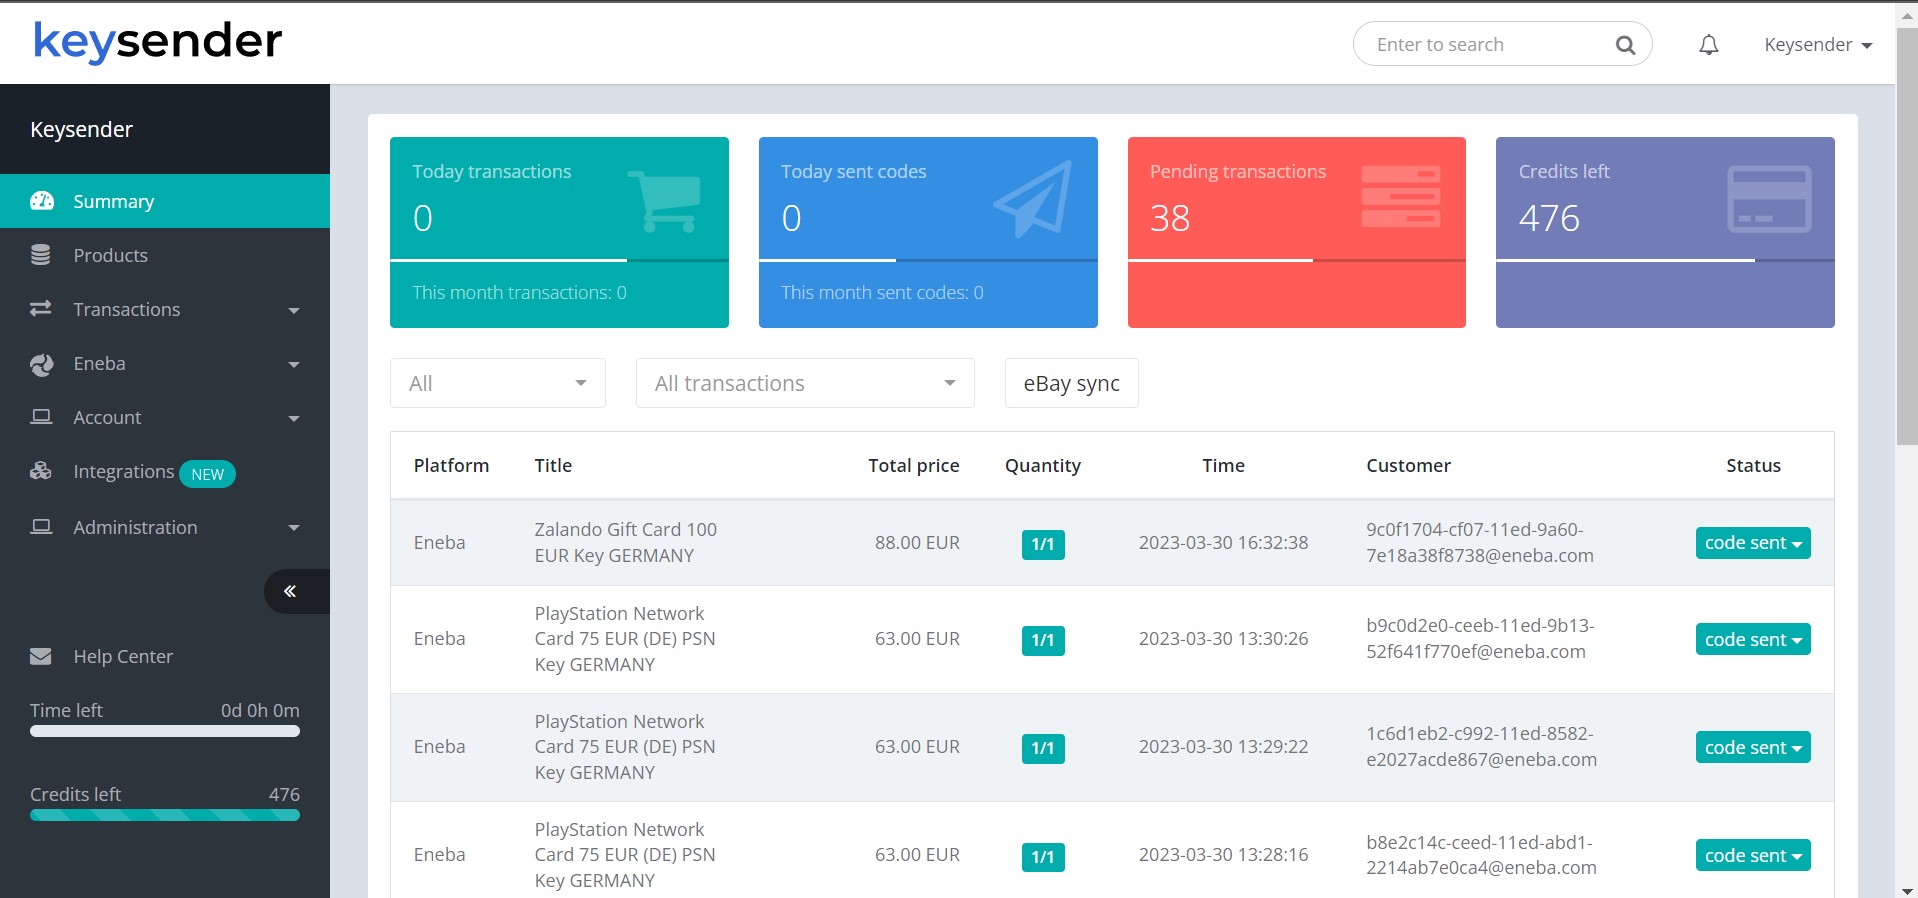Open Administration menu item

(x=165, y=527)
